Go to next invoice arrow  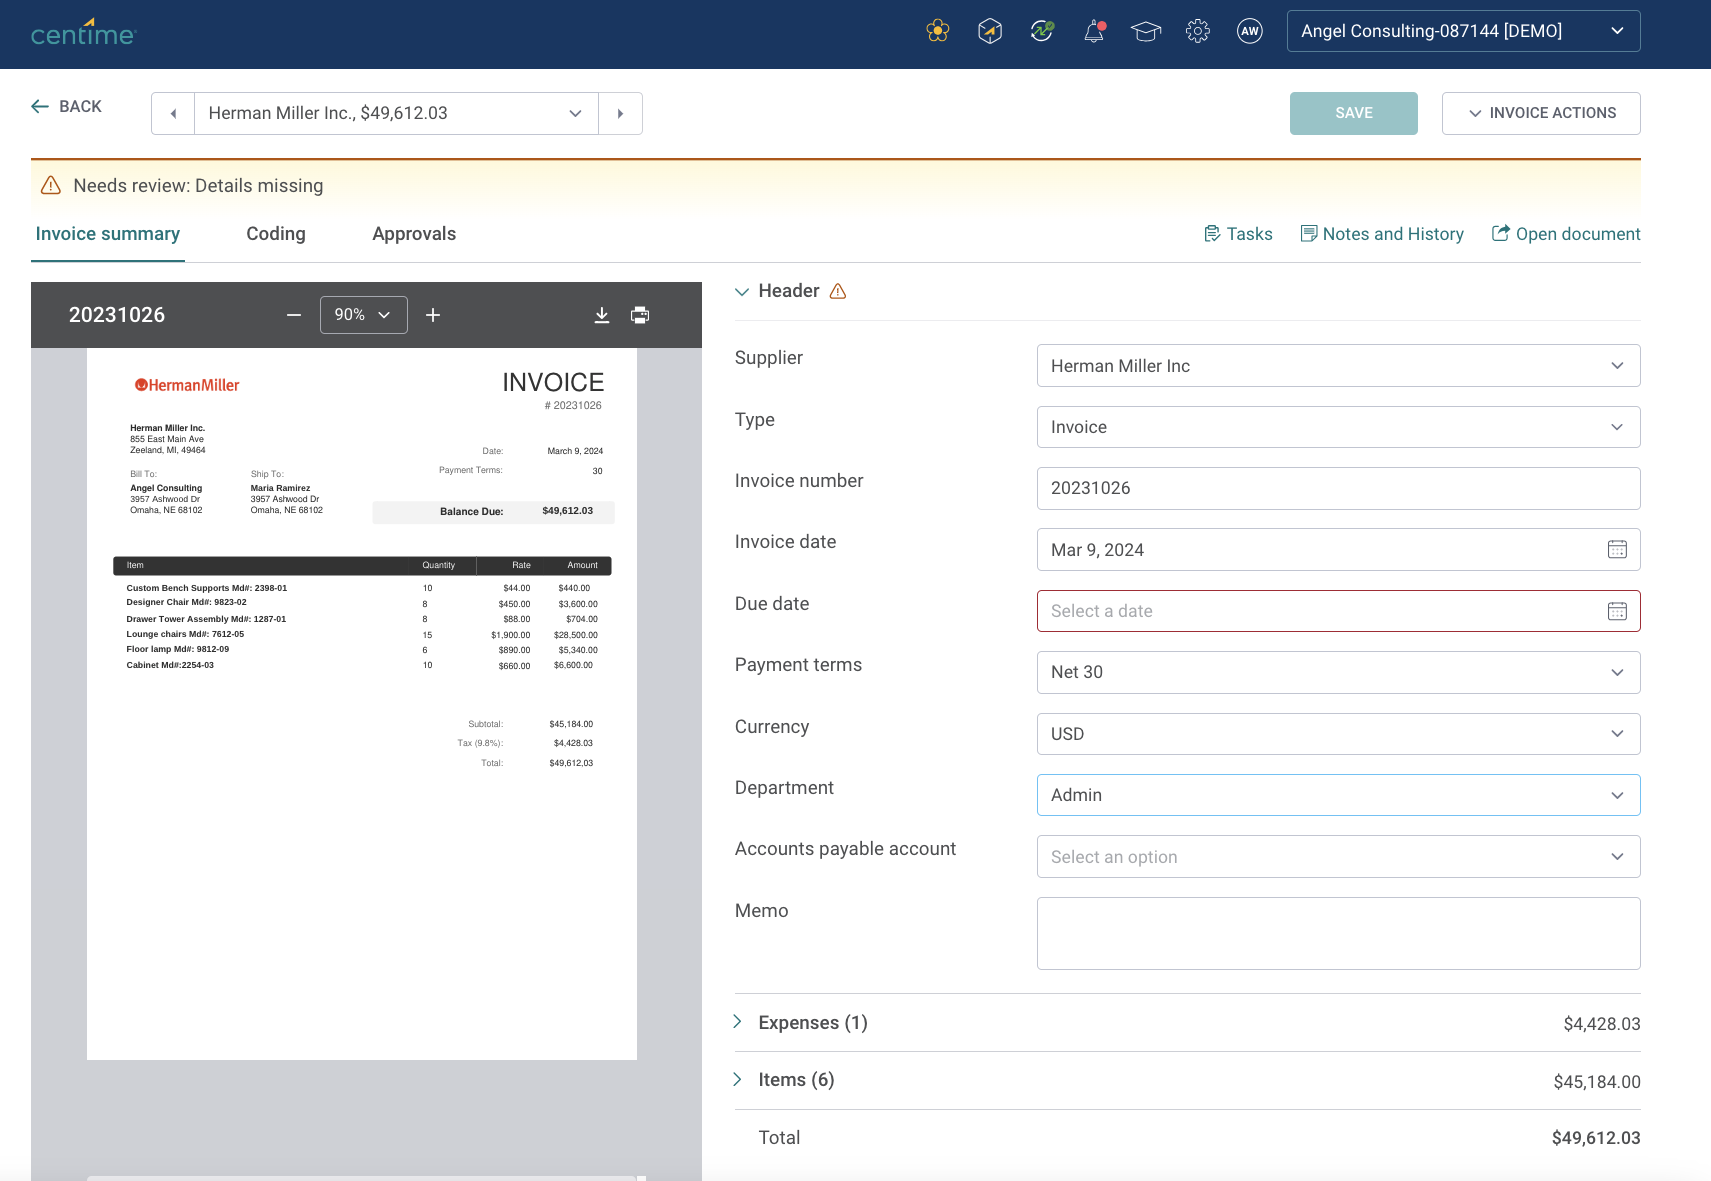[620, 114]
